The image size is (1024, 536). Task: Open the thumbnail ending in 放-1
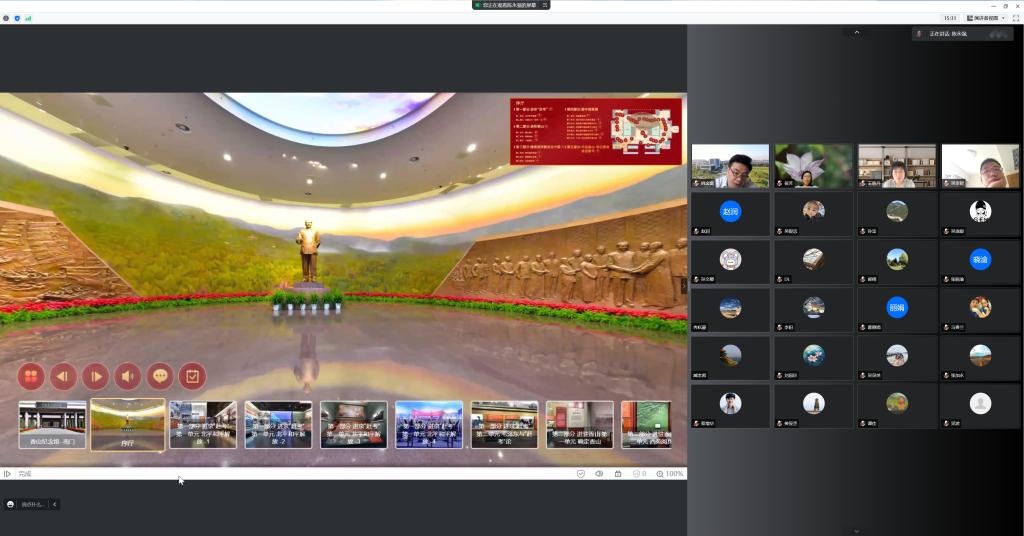[x=203, y=424]
